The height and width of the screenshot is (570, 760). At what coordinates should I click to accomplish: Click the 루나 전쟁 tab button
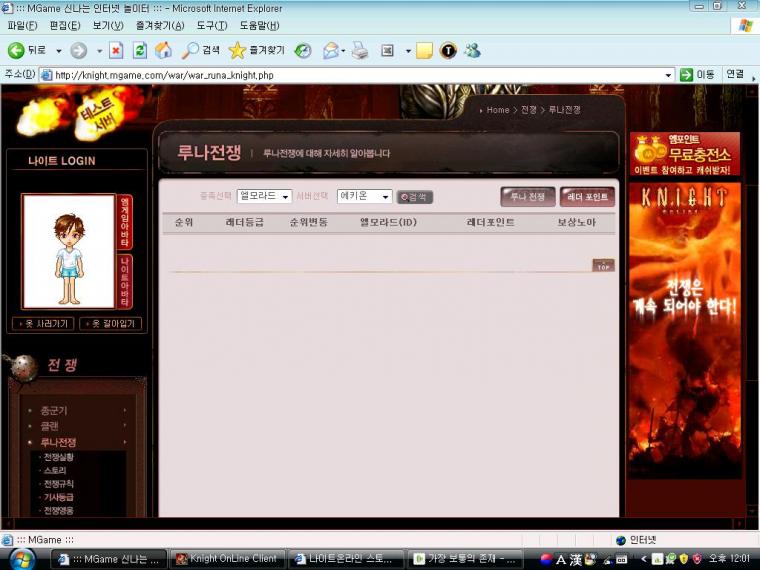point(527,196)
